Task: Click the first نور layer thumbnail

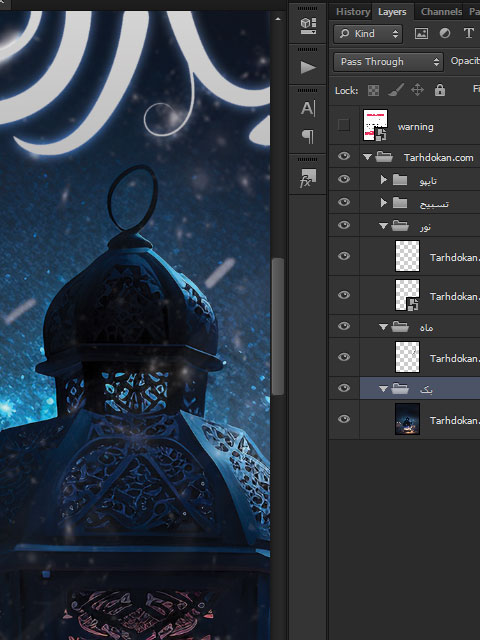Action: pos(407,256)
